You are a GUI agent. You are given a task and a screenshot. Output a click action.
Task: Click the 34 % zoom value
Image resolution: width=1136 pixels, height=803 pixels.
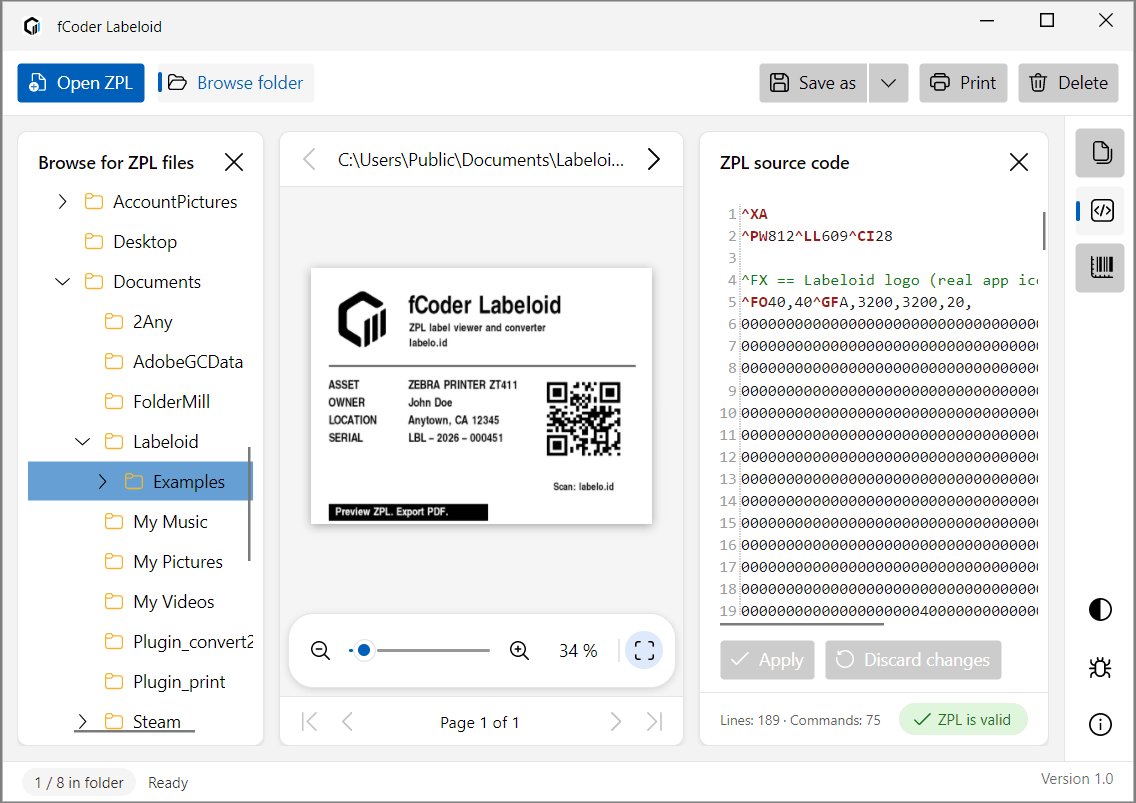(x=577, y=651)
